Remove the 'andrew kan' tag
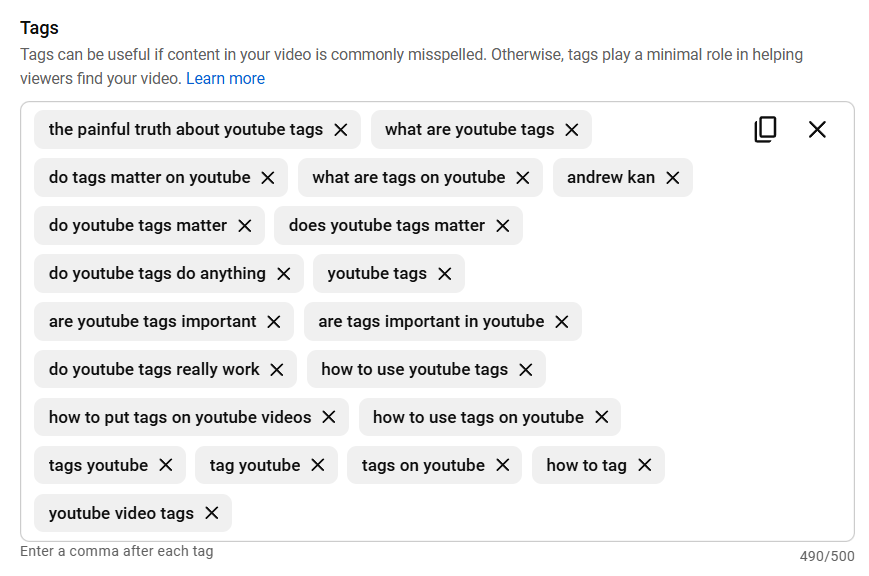The height and width of the screenshot is (576, 869). [672, 178]
